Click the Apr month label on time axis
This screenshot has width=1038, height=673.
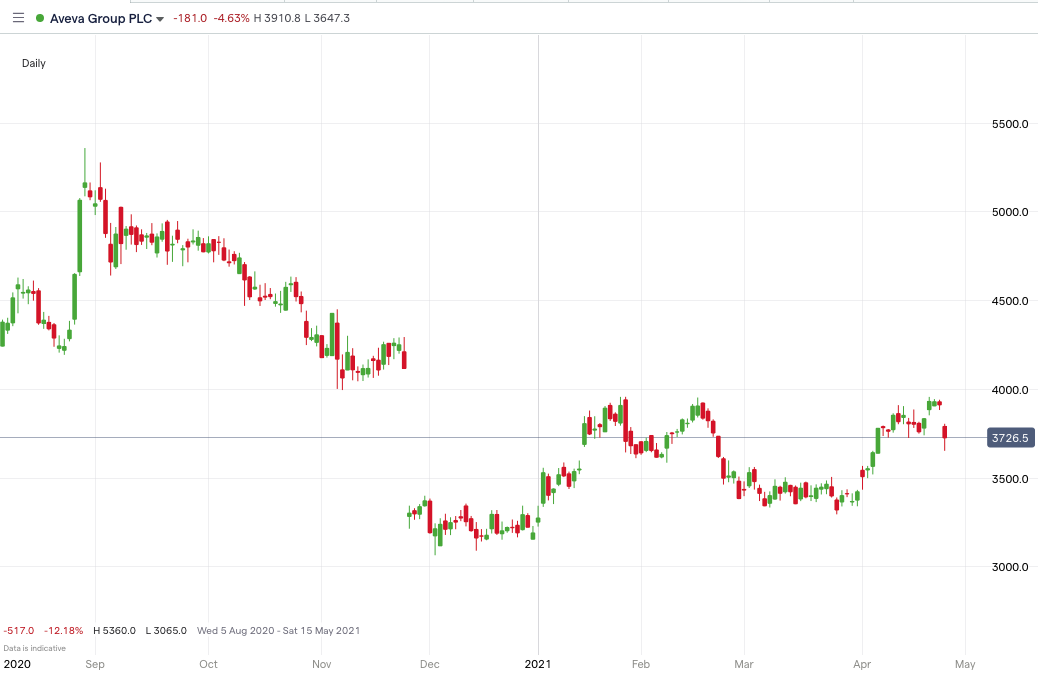coord(863,663)
